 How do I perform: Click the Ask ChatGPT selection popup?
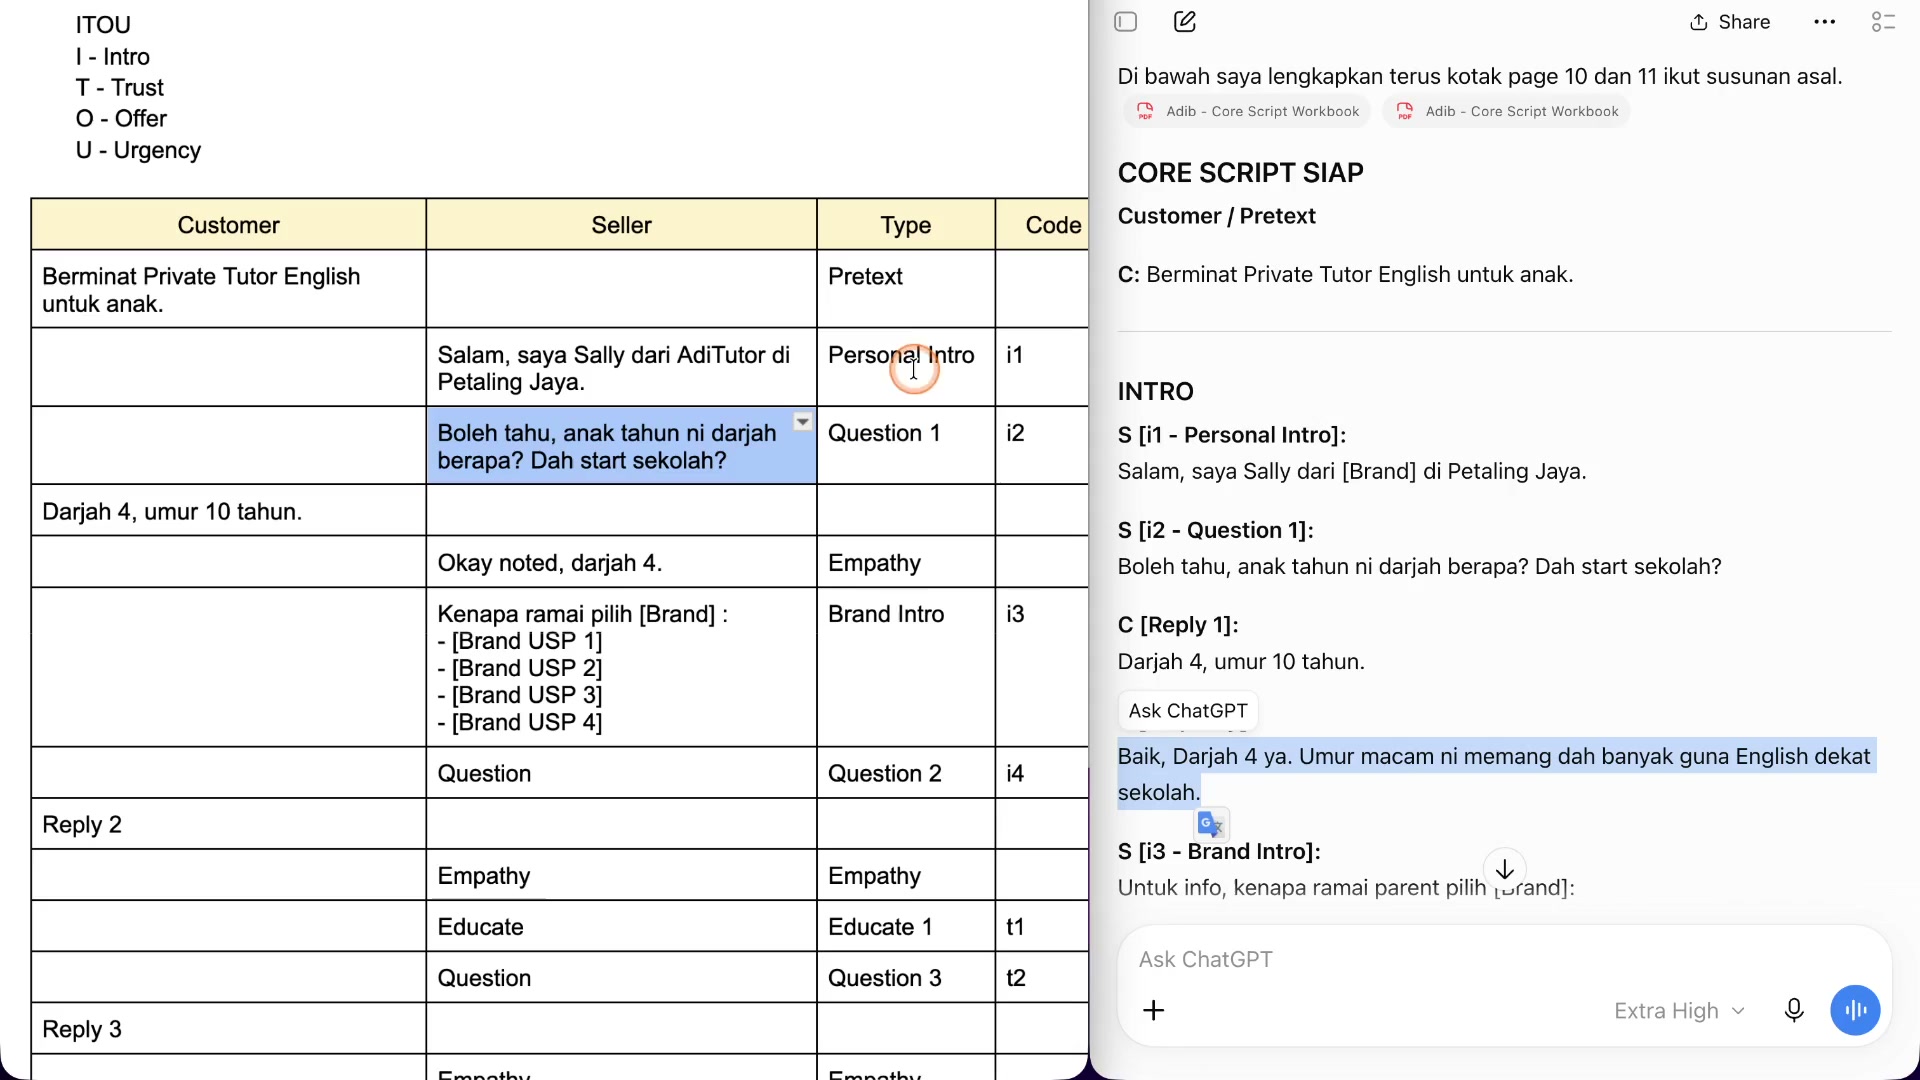(x=1188, y=711)
